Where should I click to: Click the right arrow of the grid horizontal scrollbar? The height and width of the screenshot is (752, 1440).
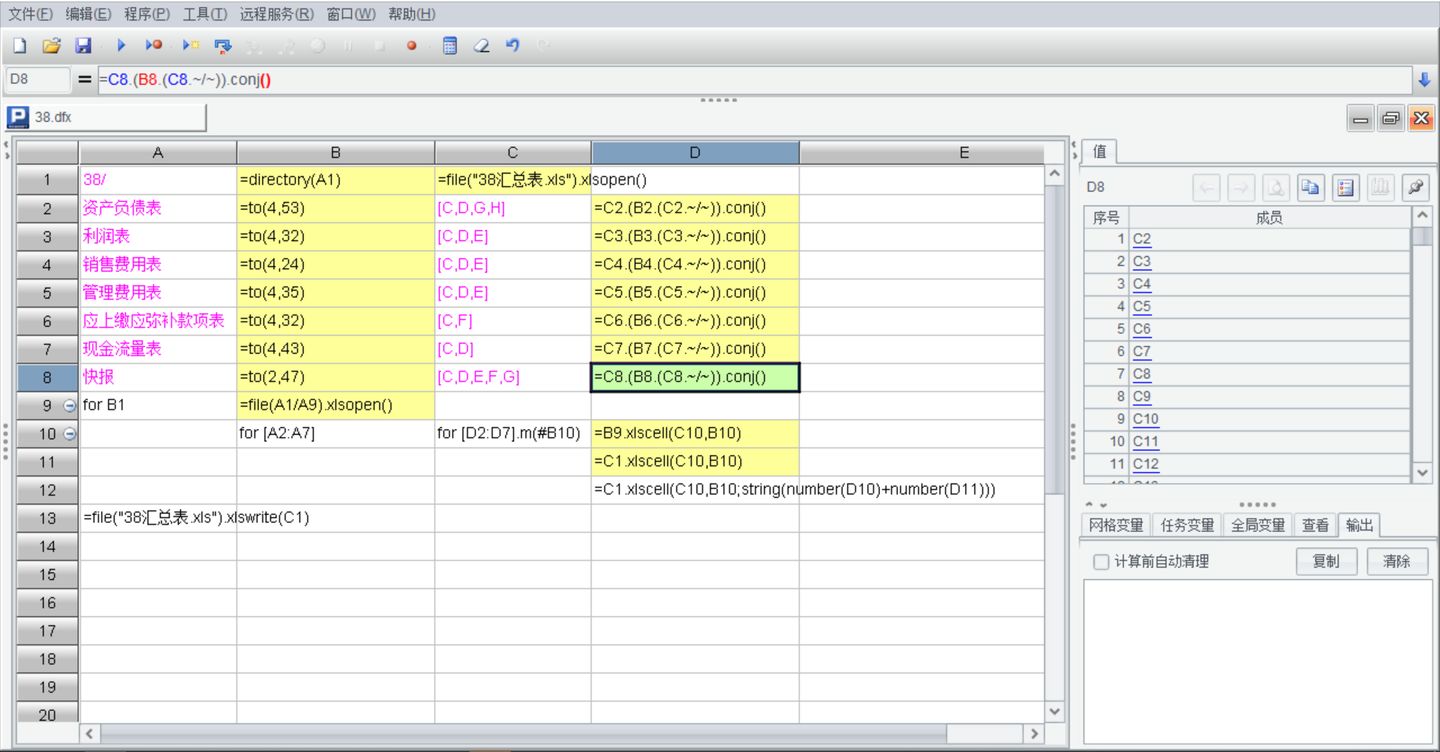pos(1034,733)
